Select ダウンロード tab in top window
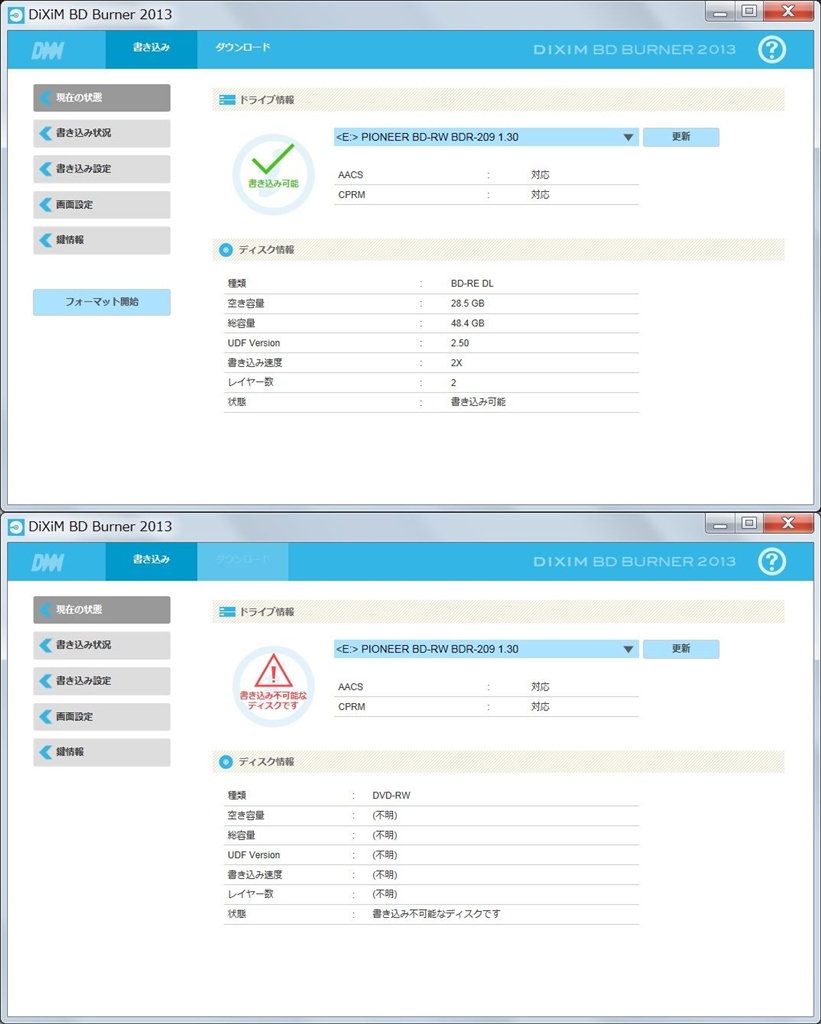Screen dimensions: 821x1024 (x=243, y=48)
